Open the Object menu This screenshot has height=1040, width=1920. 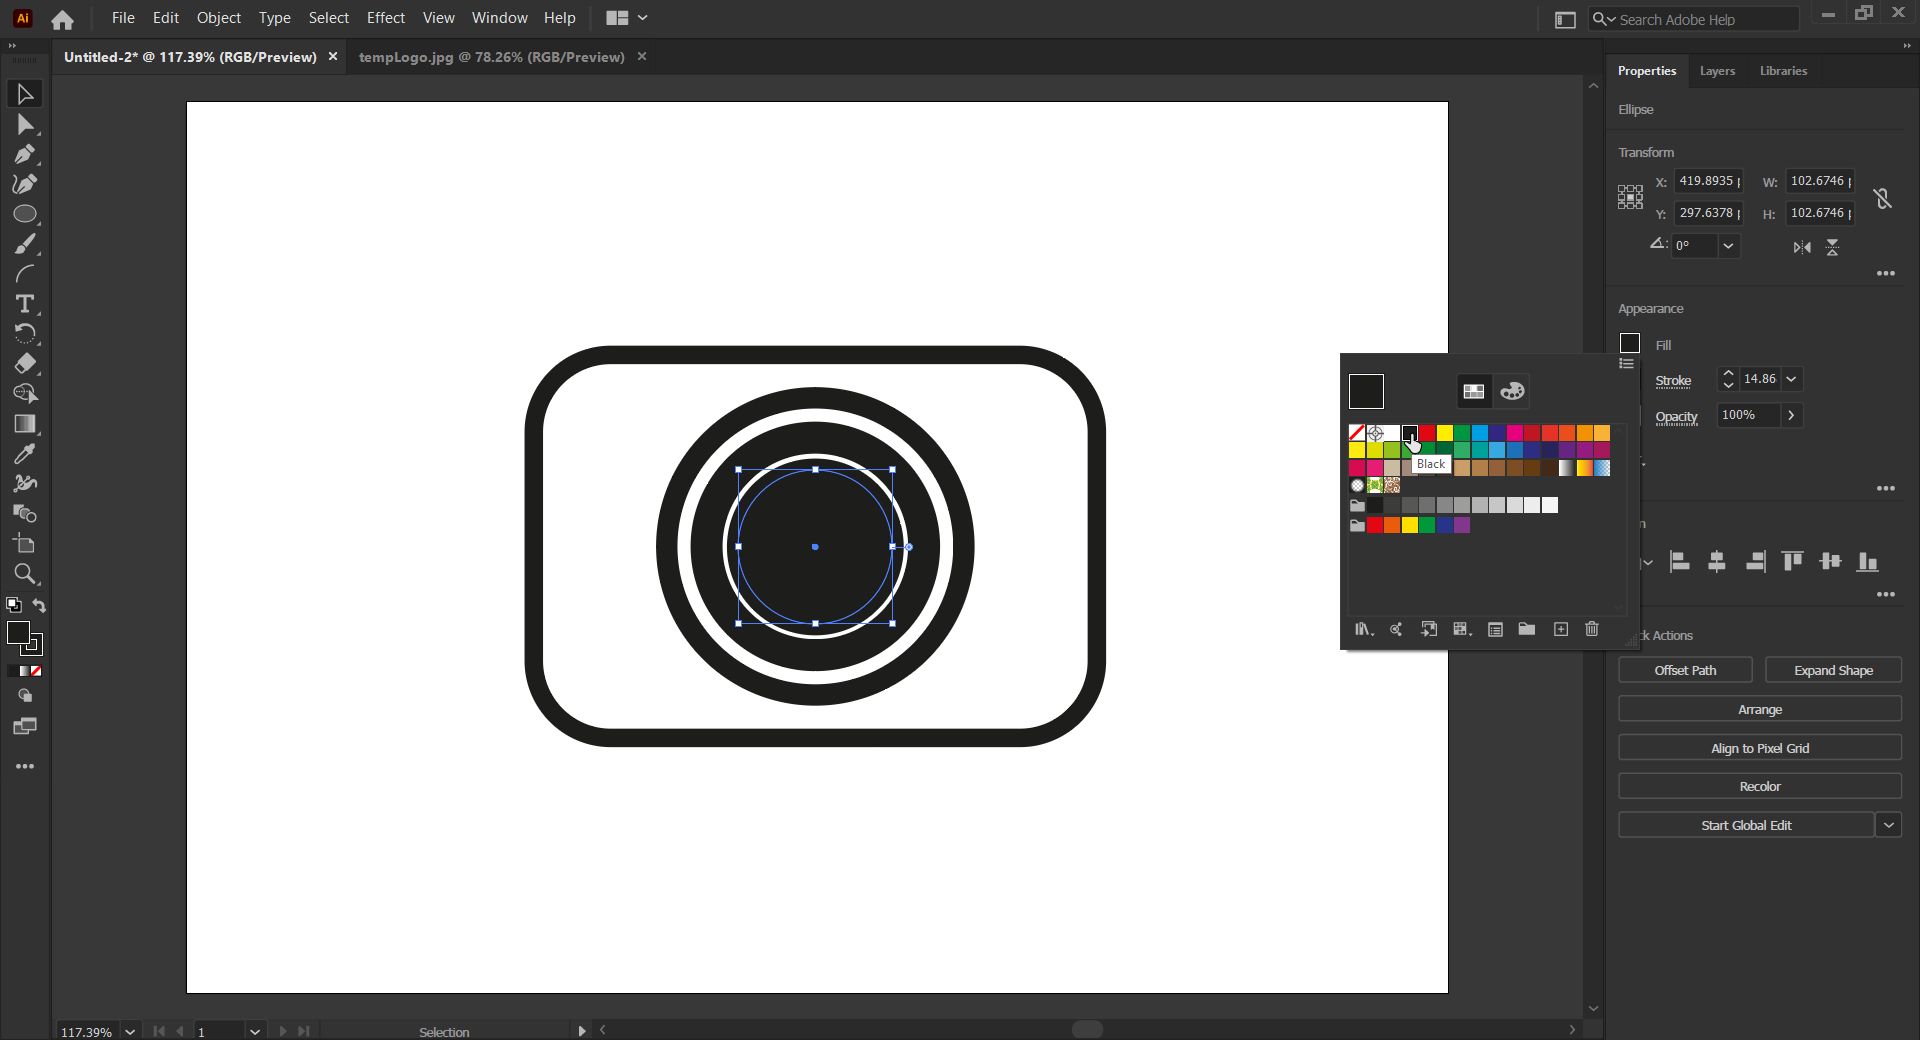point(218,18)
